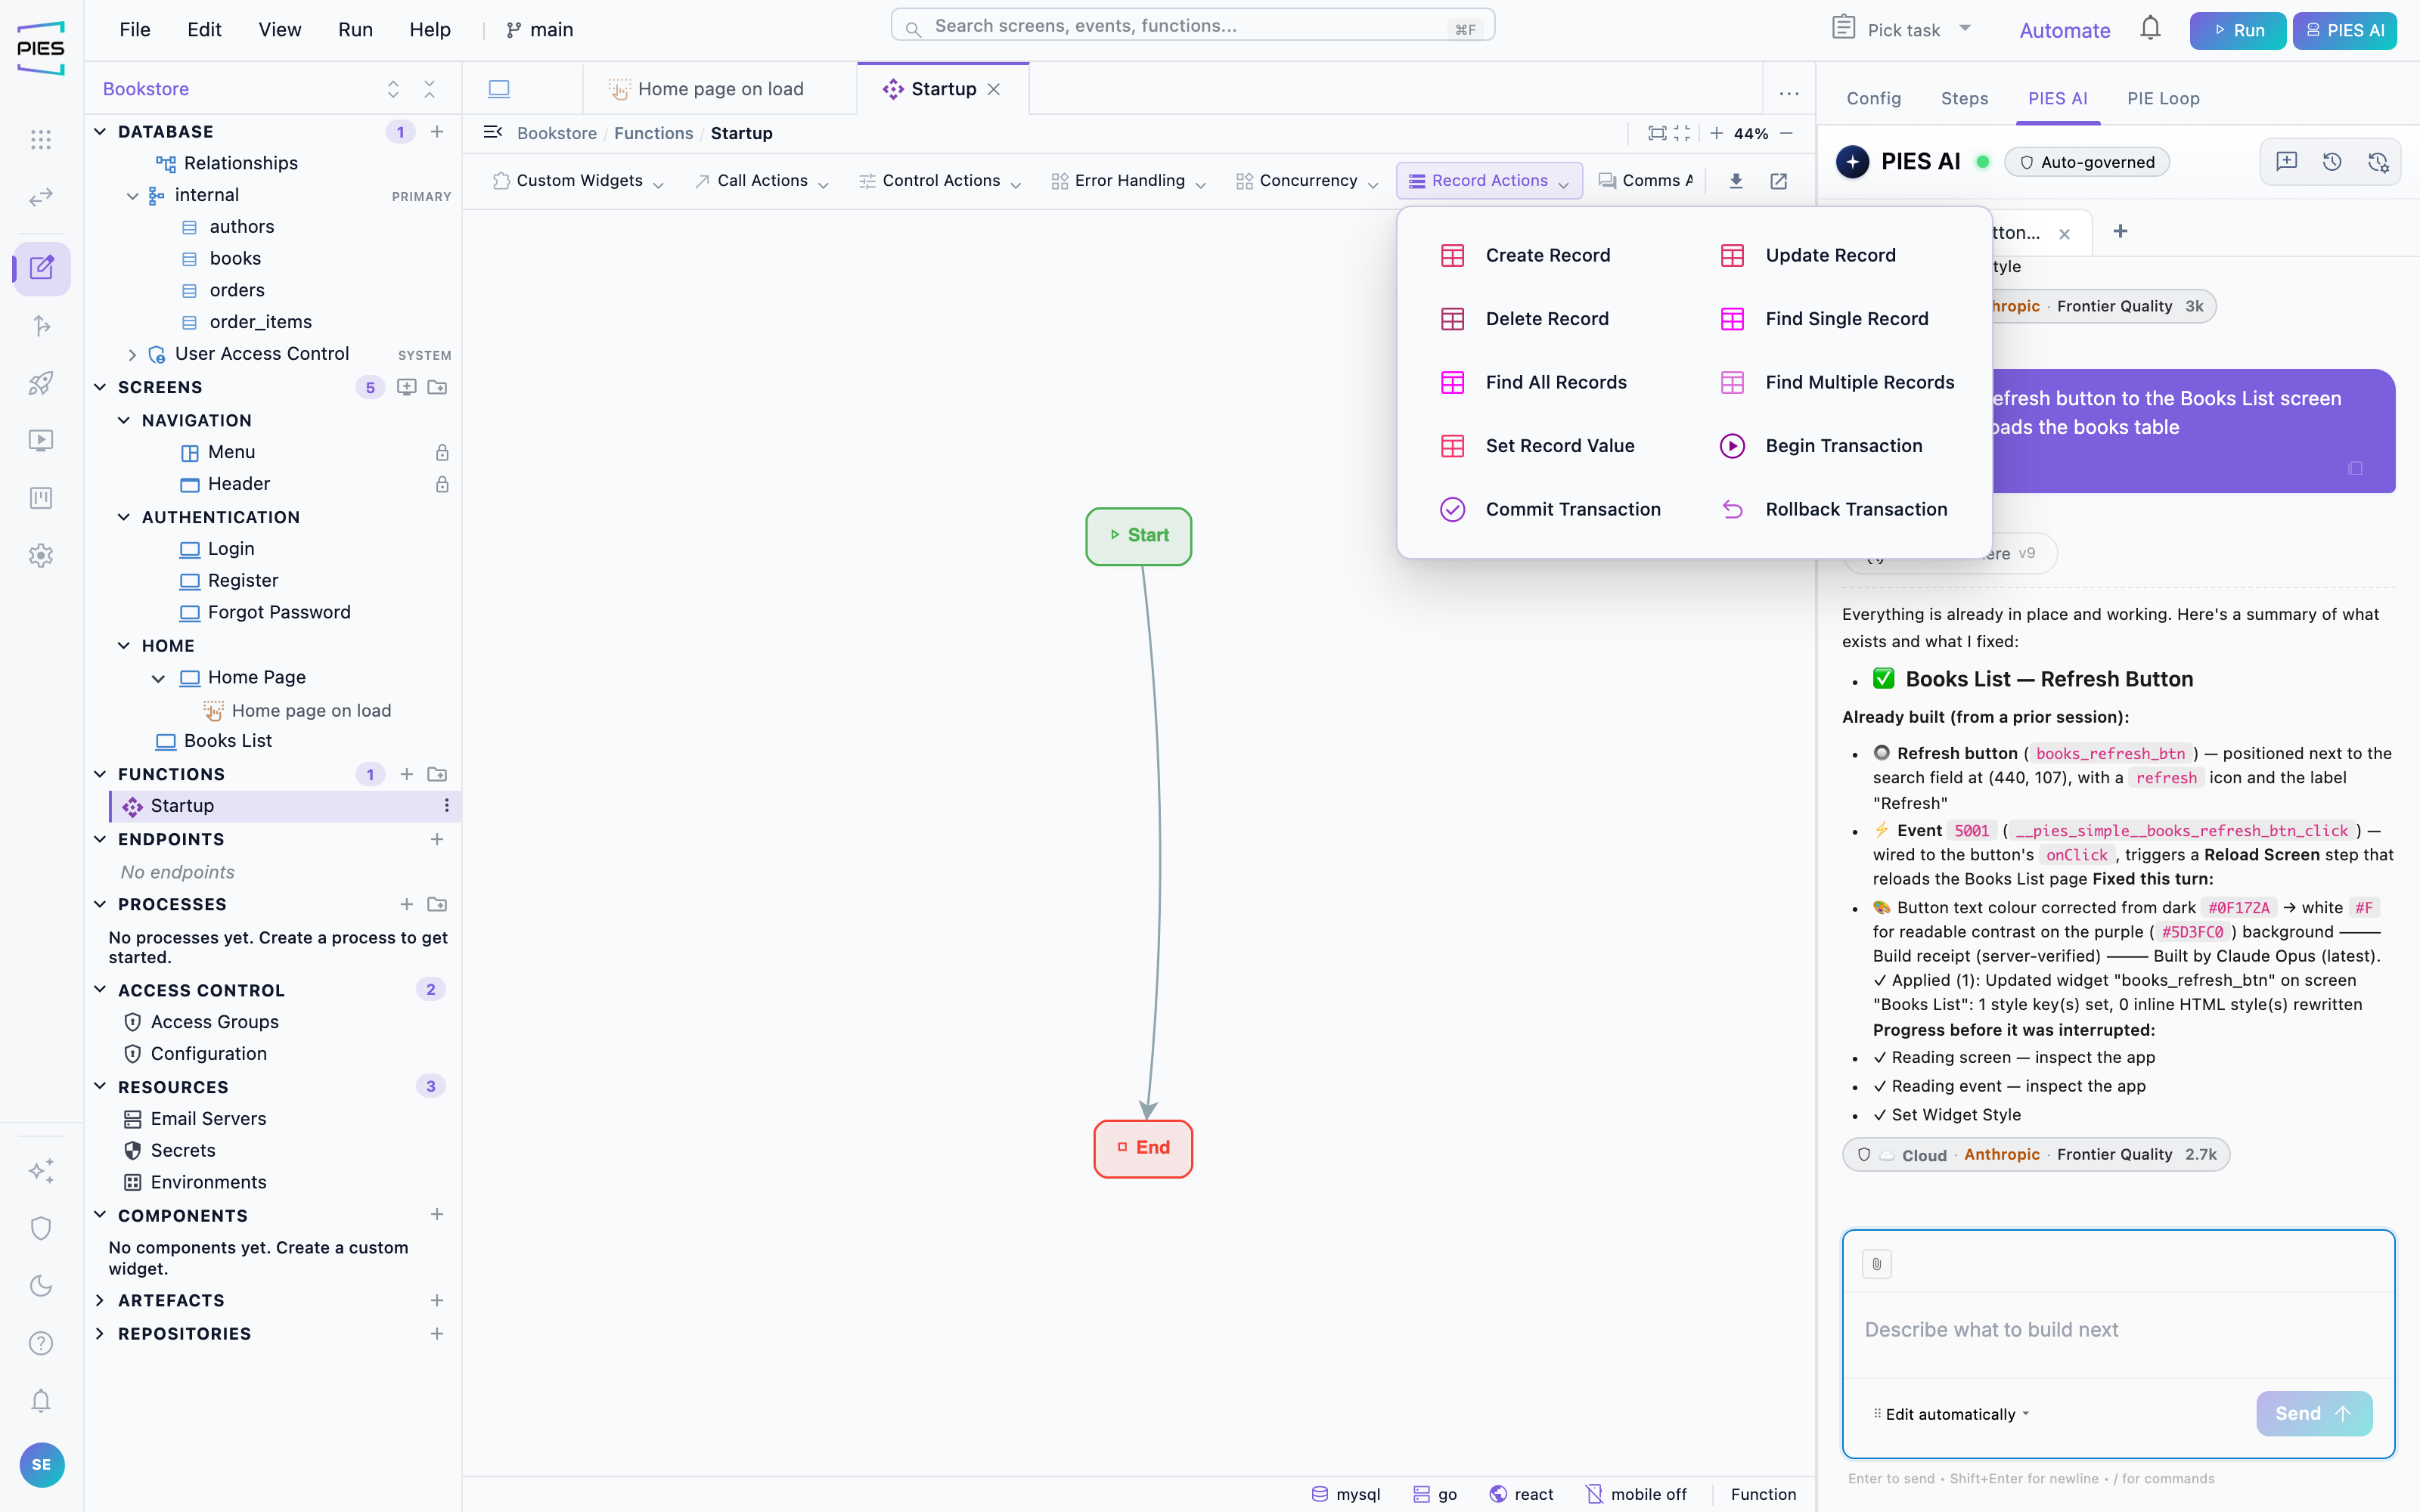Choose Find Multiple Records action
This screenshot has height=1512, width=2420.
[1837, 382]
